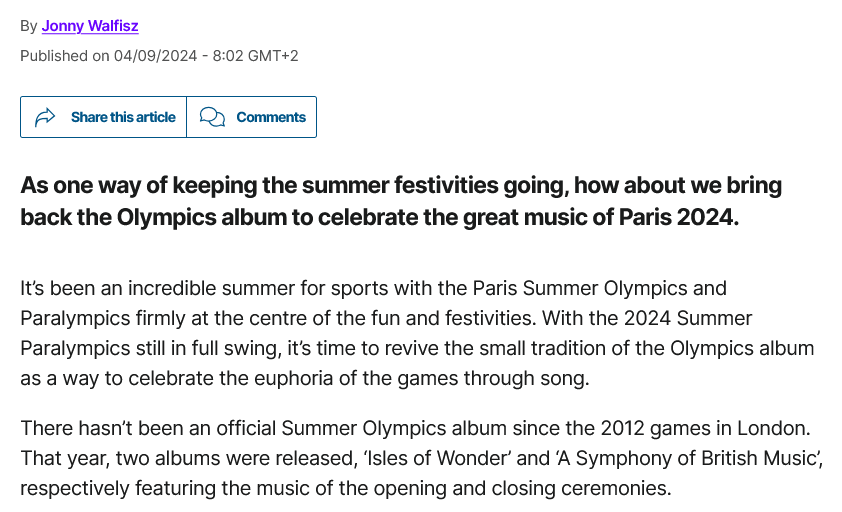This screenshot has width=842, height=512.
Task: Click the paragraph starting "It's been an incredible"
Action: (417, 333)
